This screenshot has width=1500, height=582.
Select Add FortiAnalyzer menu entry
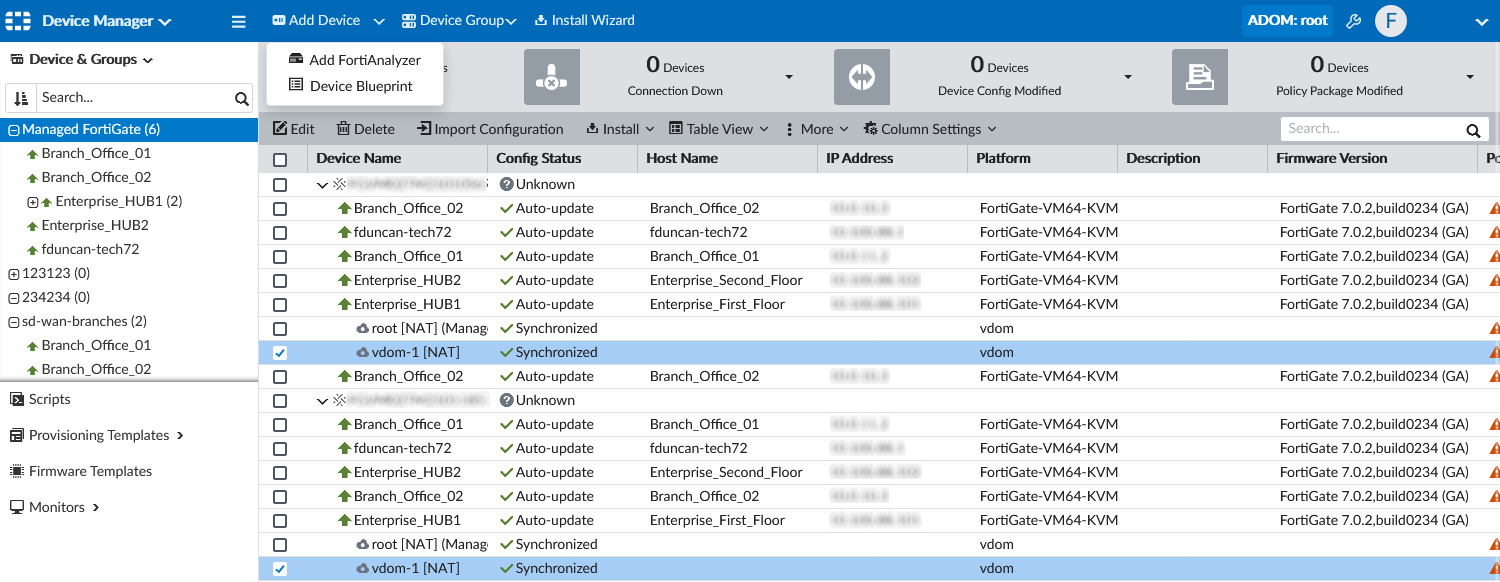(x=364, y=60)
